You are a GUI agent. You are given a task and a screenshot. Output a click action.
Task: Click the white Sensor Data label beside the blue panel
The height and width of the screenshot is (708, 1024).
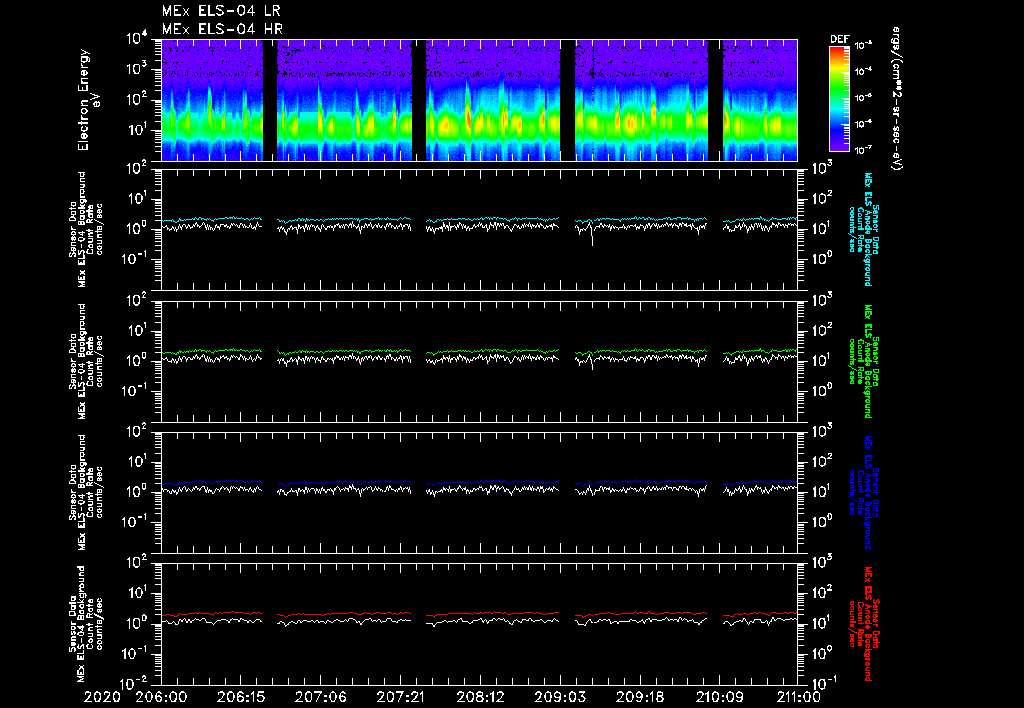pyautogui.click(x=86, y=492)
